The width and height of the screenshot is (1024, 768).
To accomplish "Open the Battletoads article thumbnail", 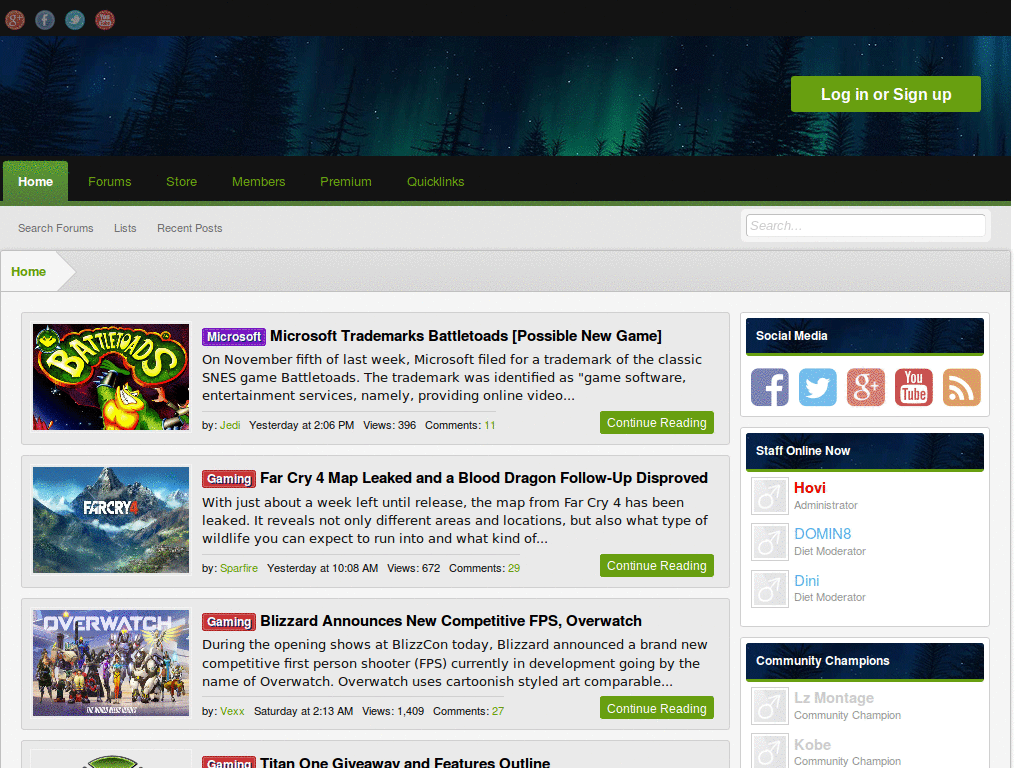I will point(111,377).
